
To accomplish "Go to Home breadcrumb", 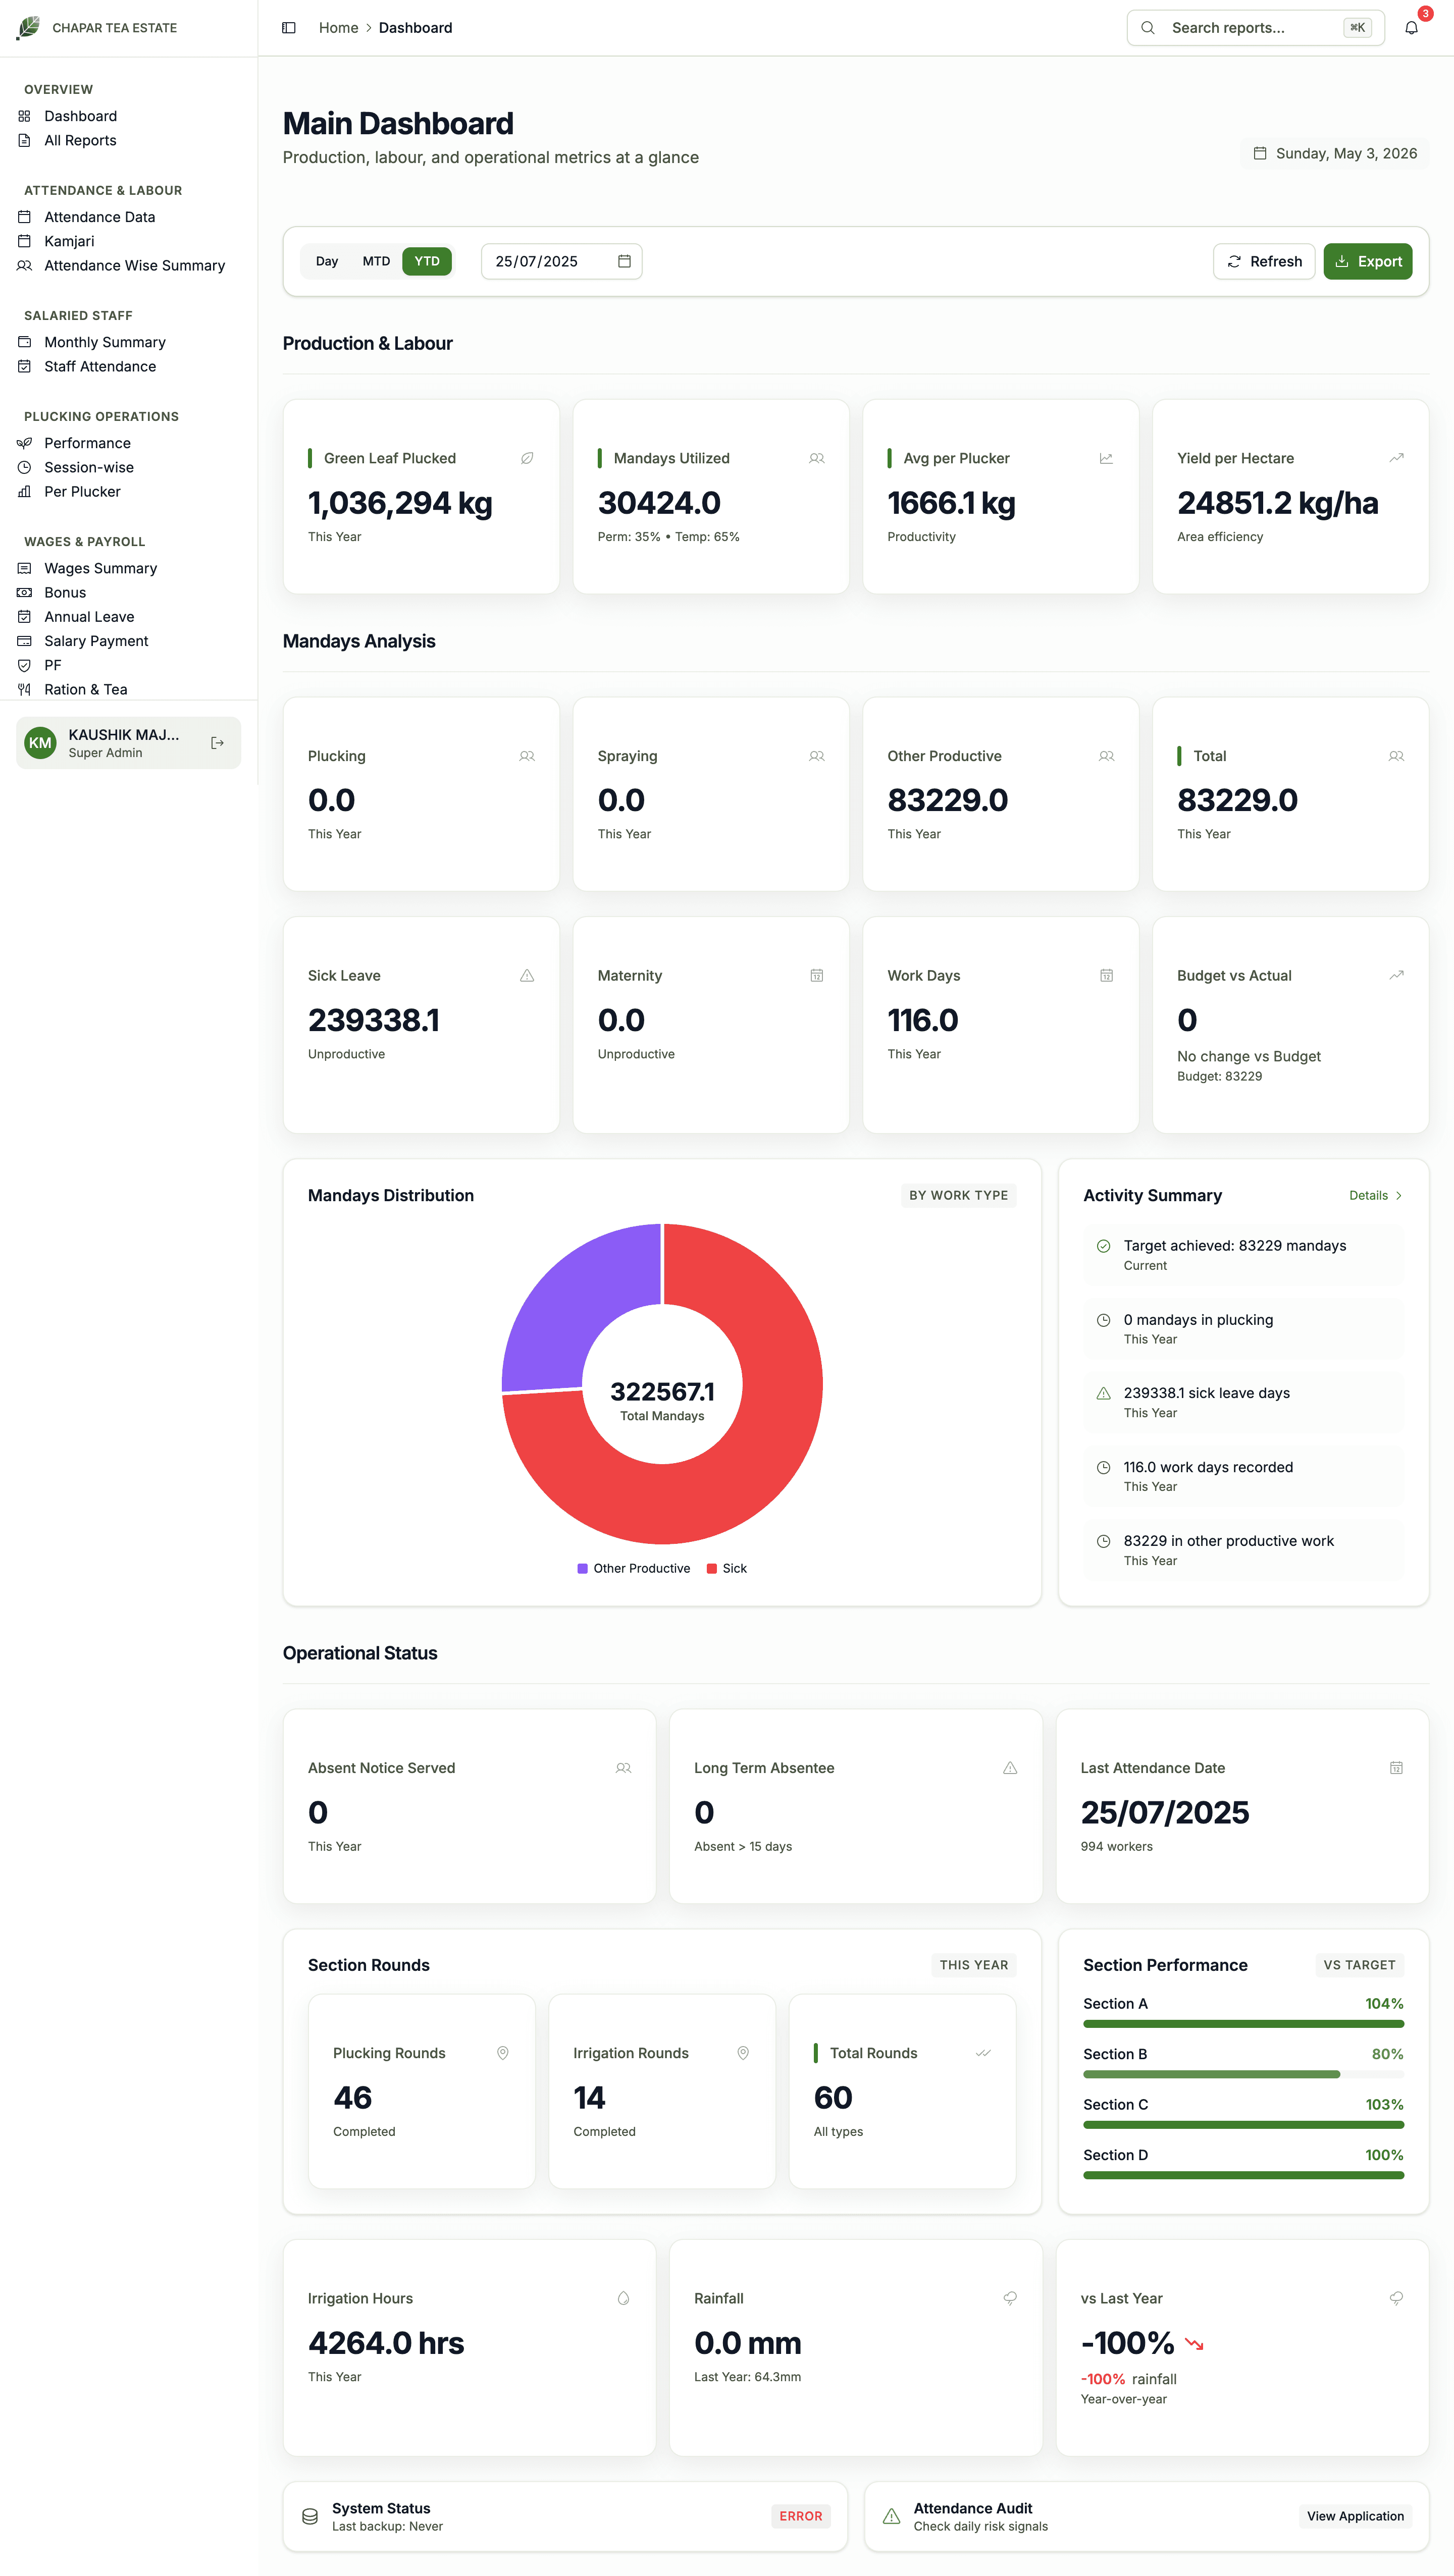I will pos(338,28).
